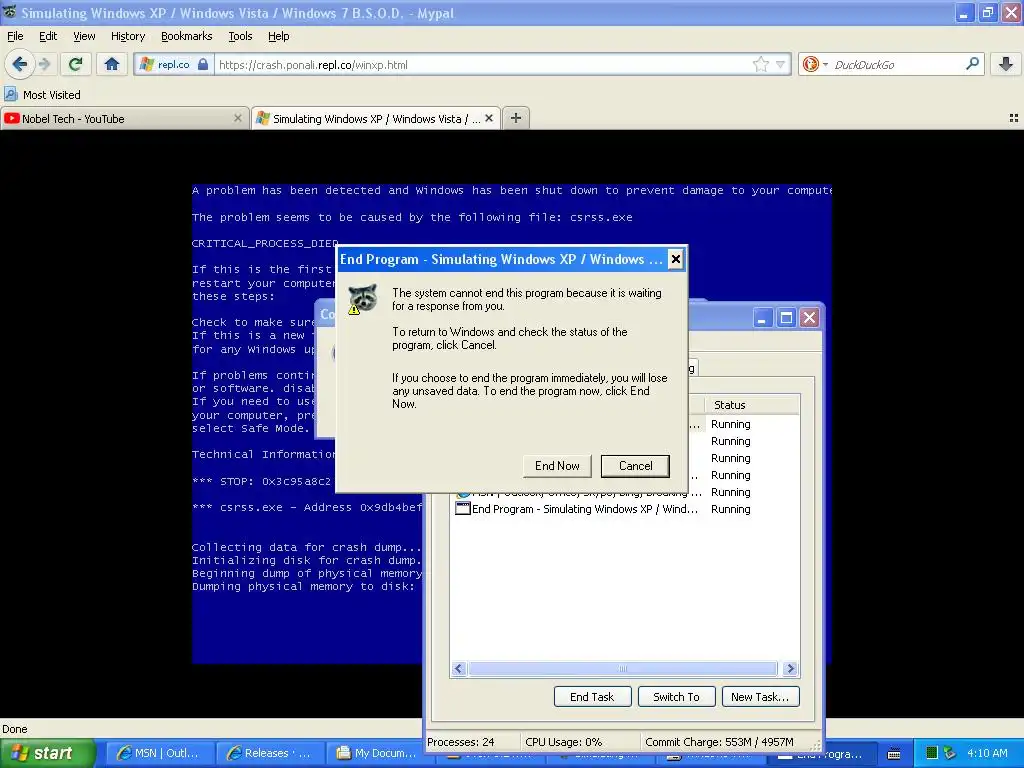Click the Most Visited bookmarks icon
1024x768 pixels.
tap(10, 94)
